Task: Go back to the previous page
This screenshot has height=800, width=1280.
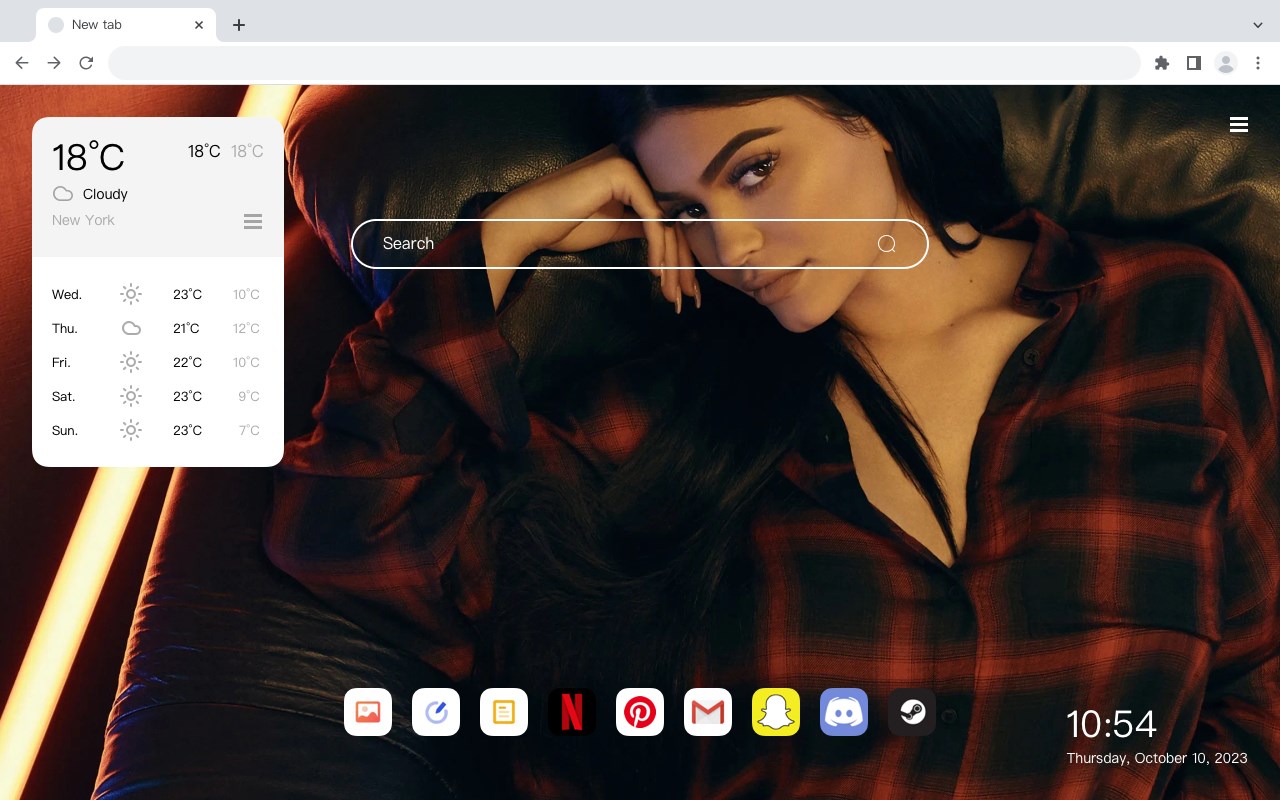Action: coord(22,63)
